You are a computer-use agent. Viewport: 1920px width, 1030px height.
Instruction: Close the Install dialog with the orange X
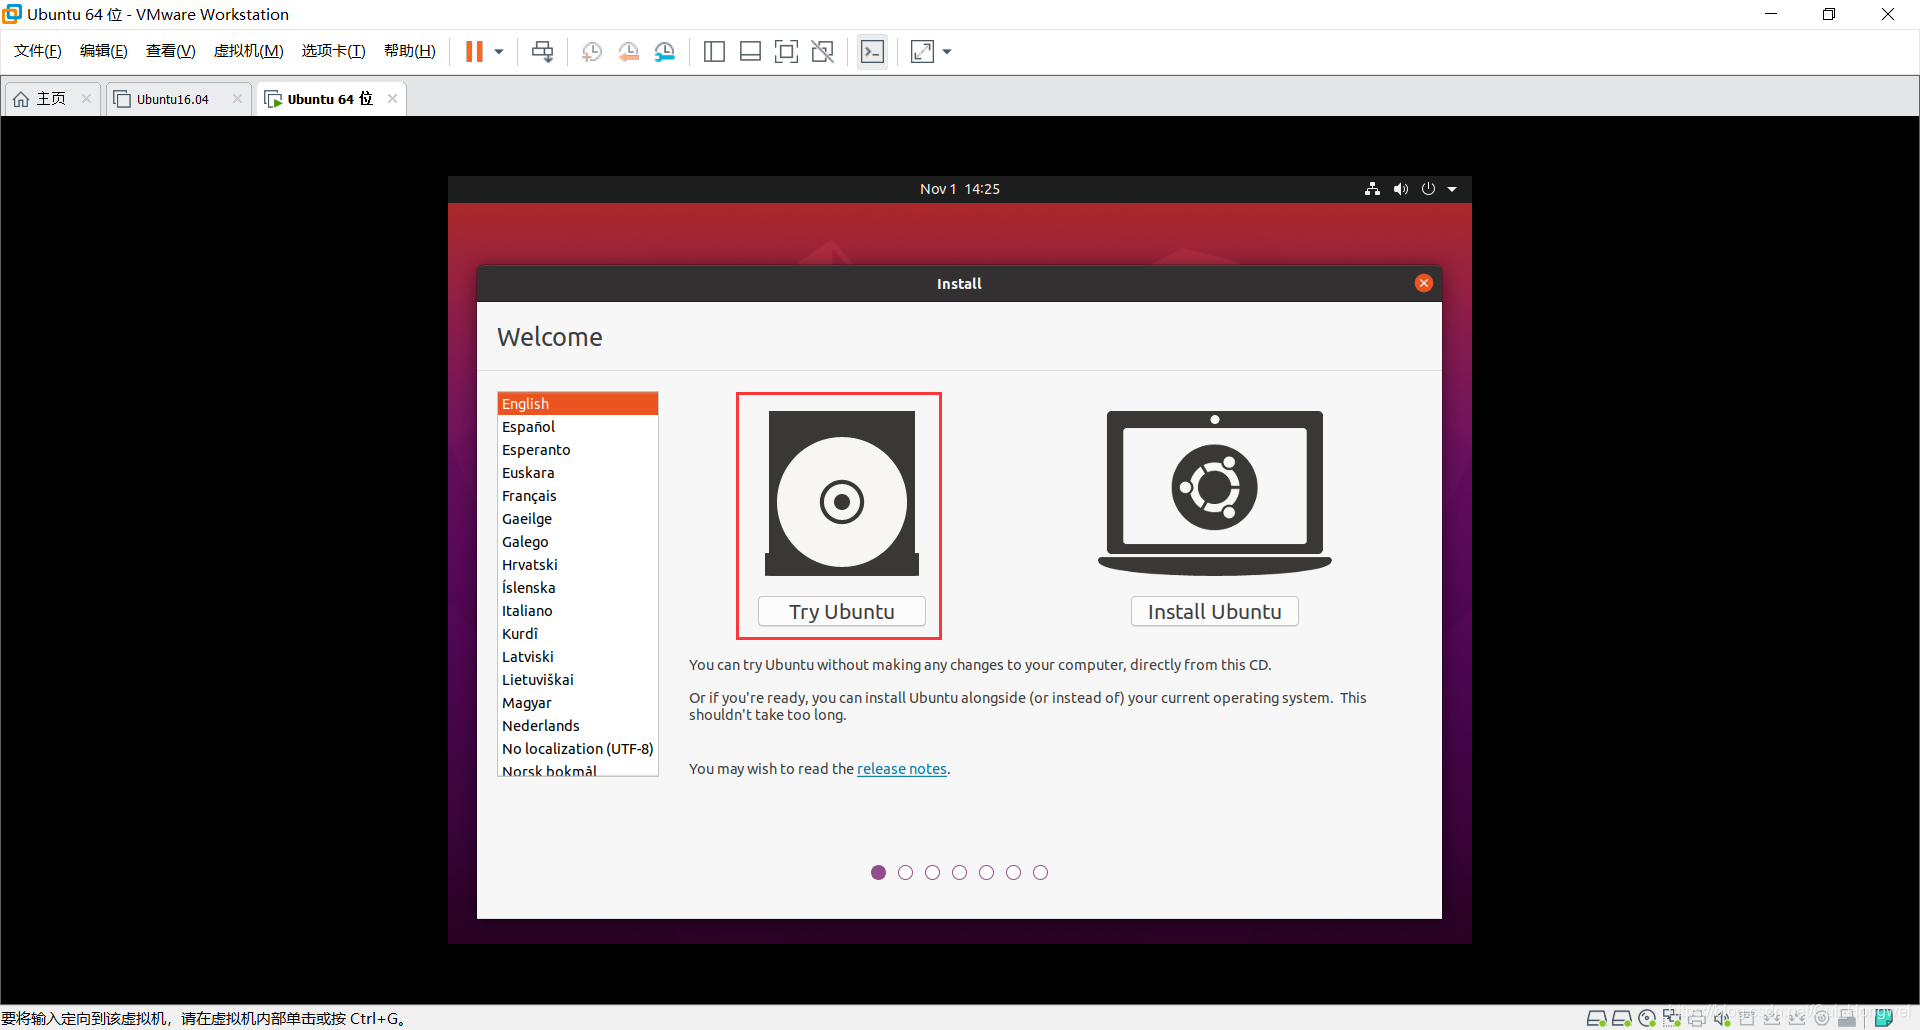[1424, 283]
